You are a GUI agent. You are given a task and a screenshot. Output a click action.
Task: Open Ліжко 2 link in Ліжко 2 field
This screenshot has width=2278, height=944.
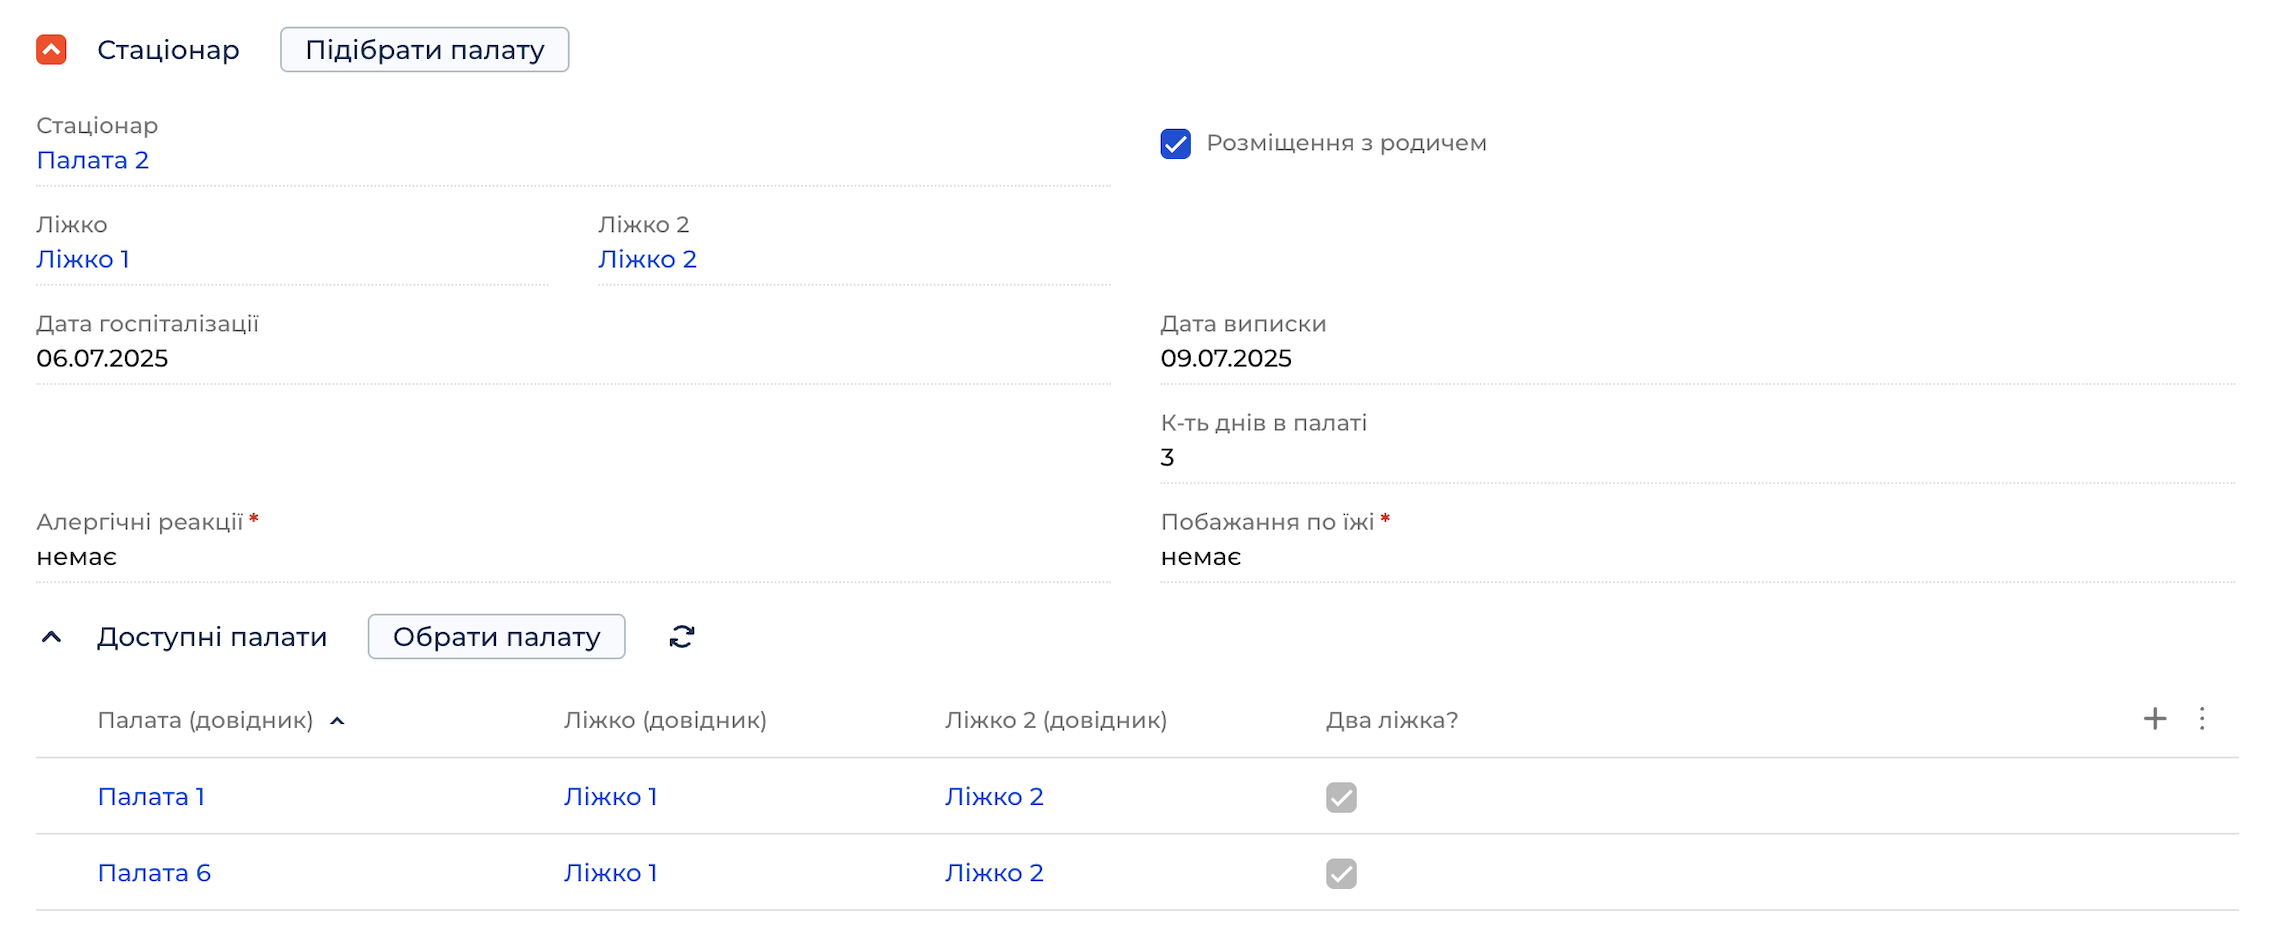pyautogui.click(x=647, y=259)
